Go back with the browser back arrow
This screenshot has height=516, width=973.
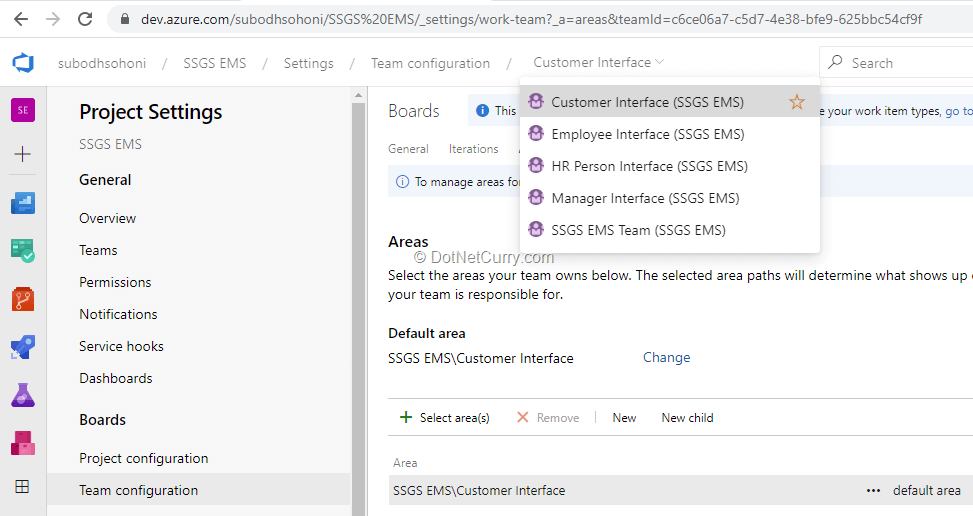click(x=20, y=19)
